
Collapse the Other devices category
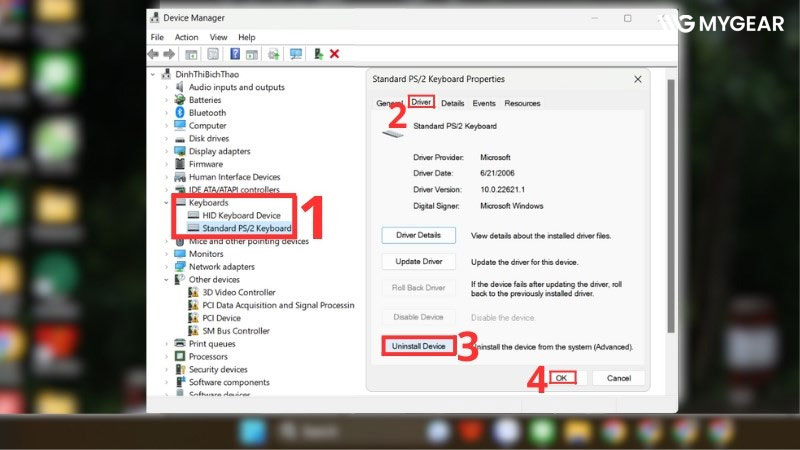pyautogui.click(x=166, y=280)
